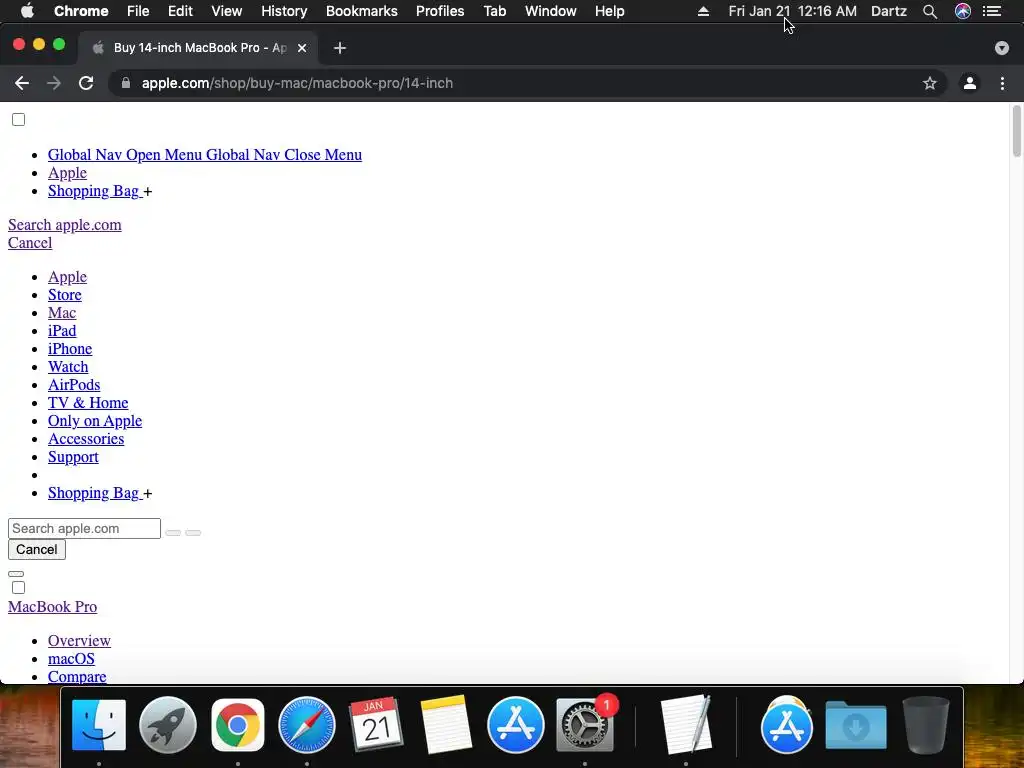Open the Chrome profile avatar icon
The width and height of the screenshot is (1024, 768).
click(x=969, y=84)
